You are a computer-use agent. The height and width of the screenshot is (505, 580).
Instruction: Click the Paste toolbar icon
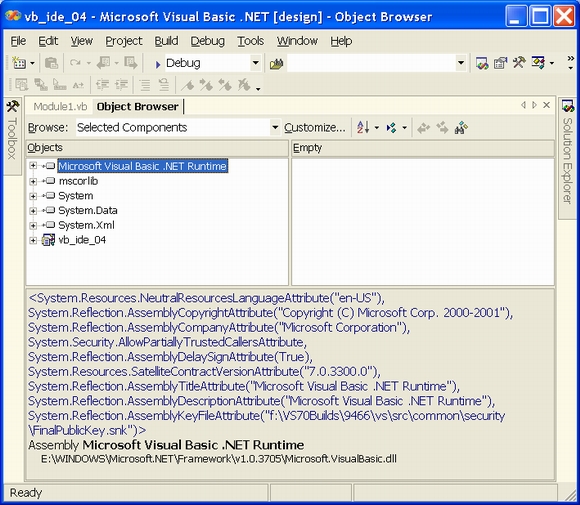51,63
